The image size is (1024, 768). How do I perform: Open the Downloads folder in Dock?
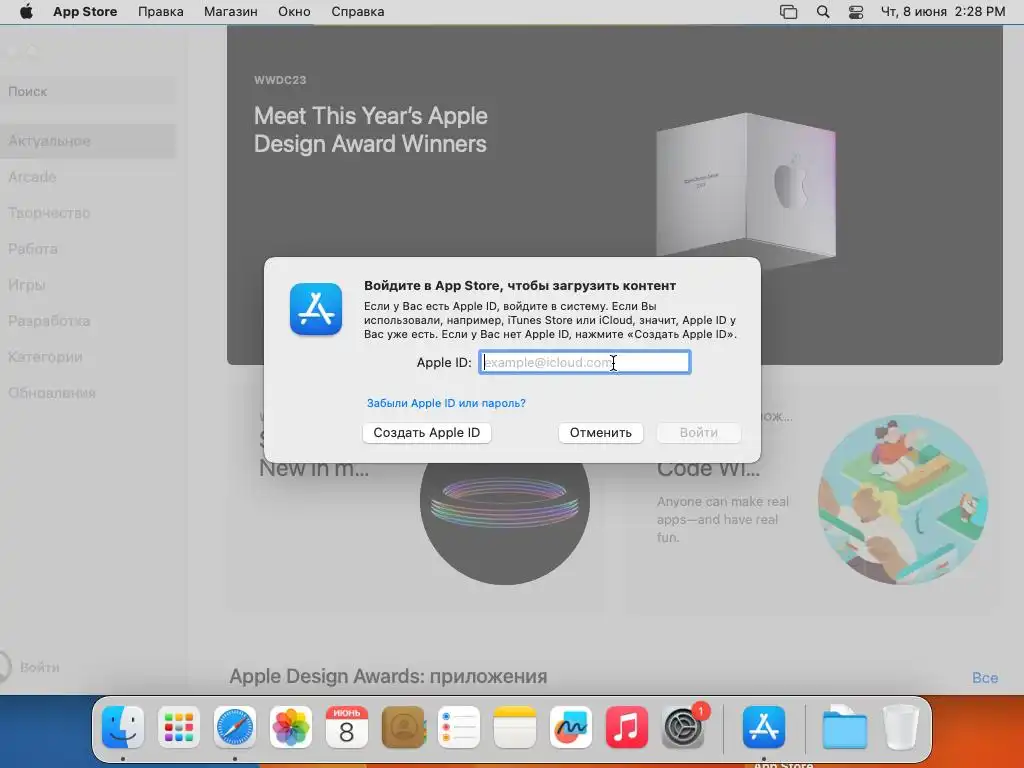pyautogui.click(x=844, y=726)
